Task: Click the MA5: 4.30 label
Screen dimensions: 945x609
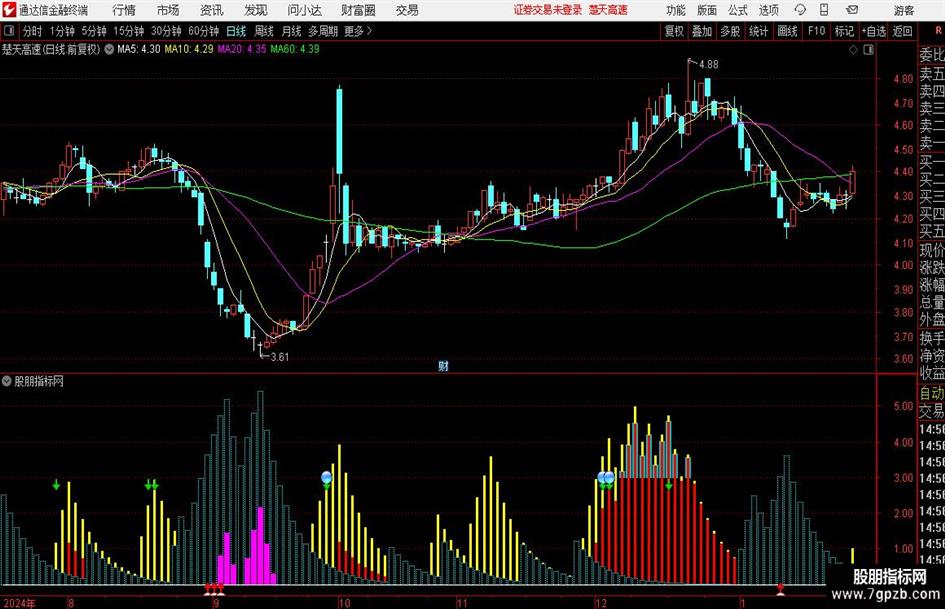Action: coord(139,49)
